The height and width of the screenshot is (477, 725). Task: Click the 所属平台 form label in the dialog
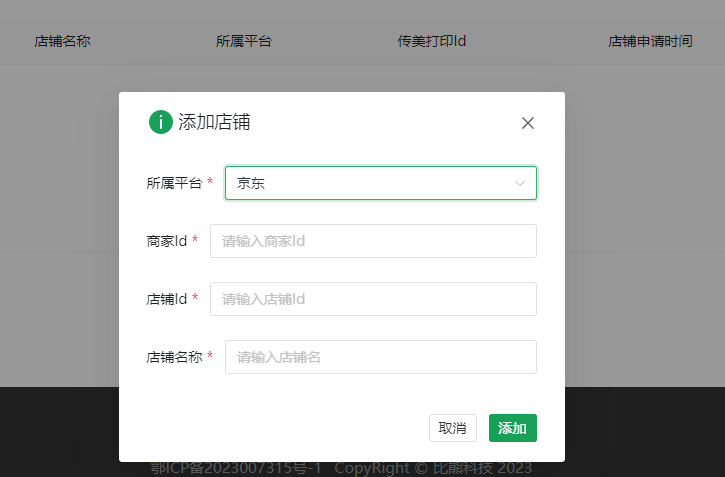(174, 183)
